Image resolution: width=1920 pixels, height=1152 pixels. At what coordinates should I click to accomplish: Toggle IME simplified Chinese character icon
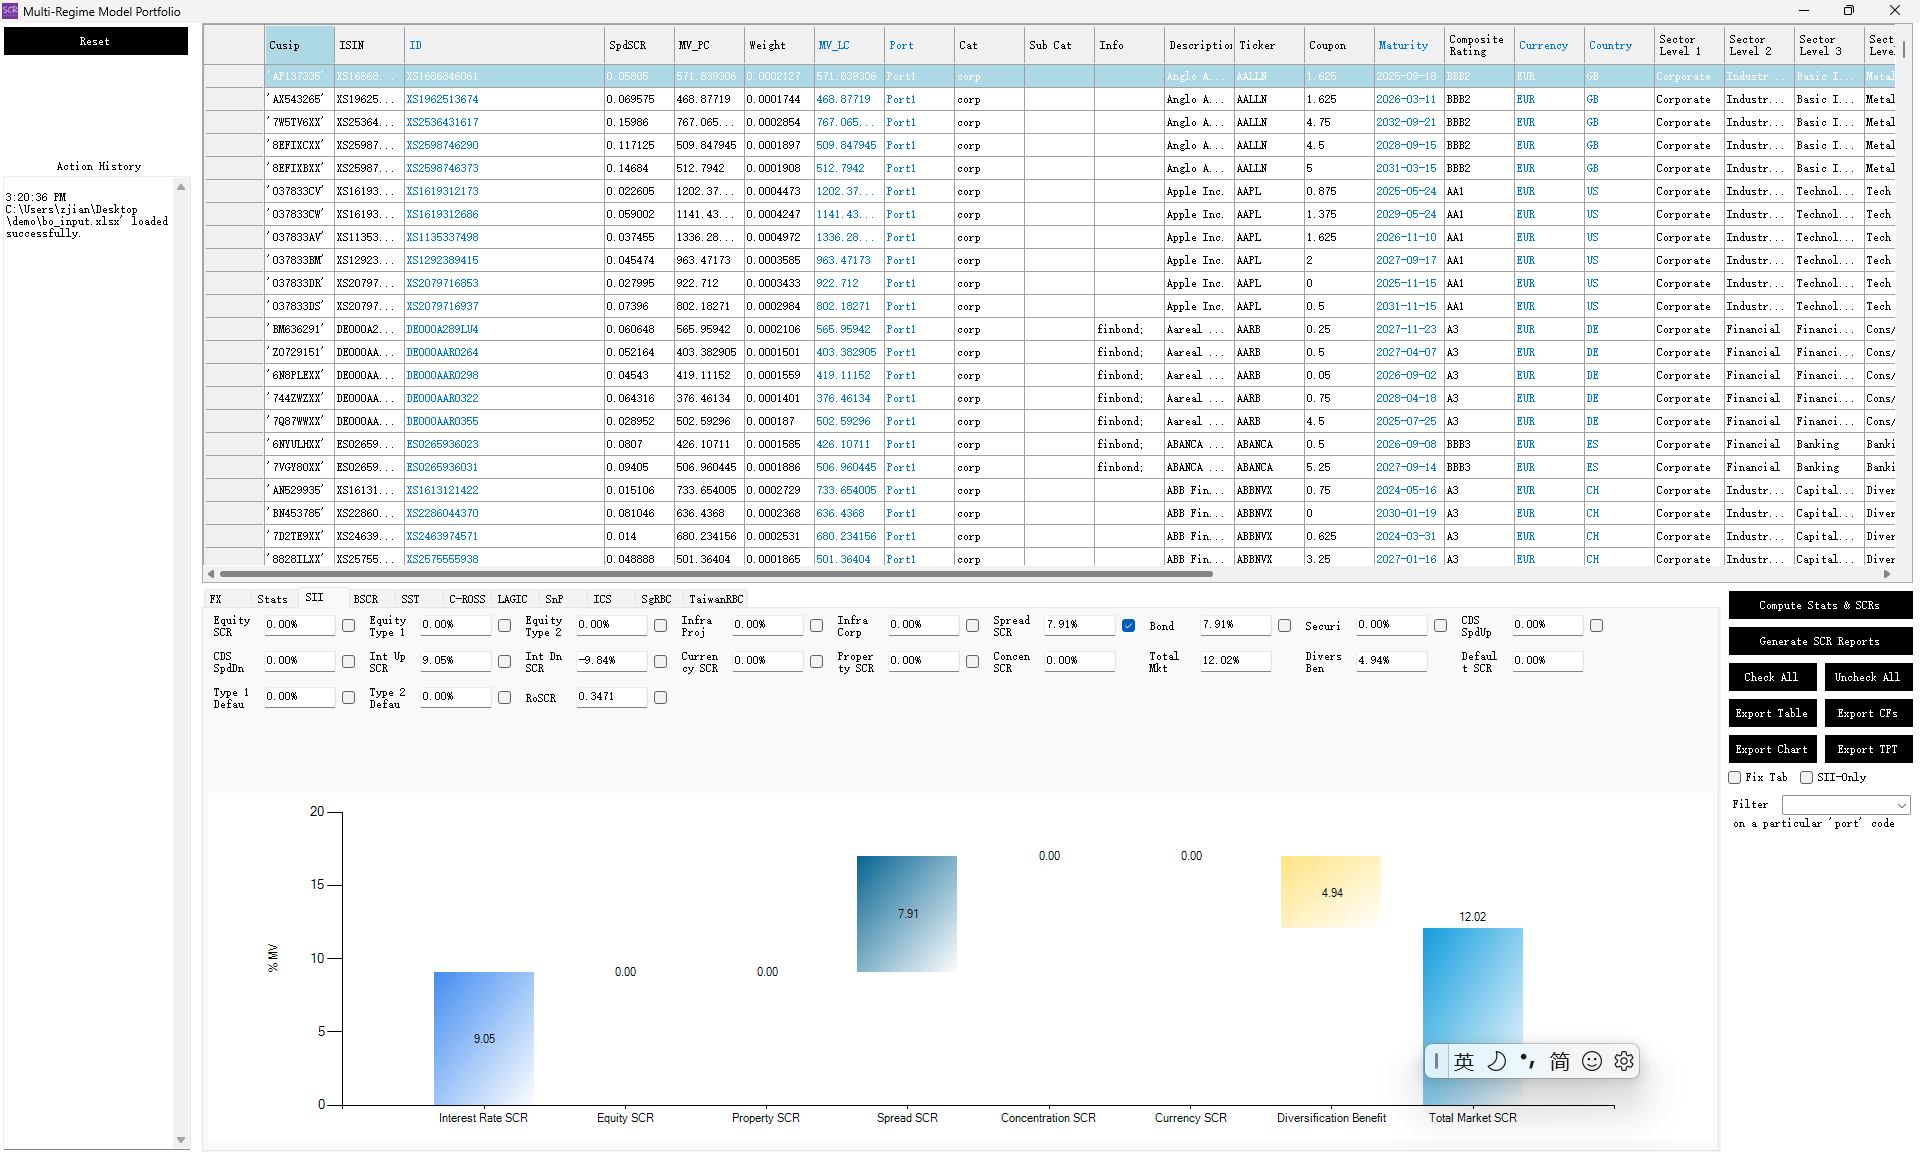click(1559, 1061)
